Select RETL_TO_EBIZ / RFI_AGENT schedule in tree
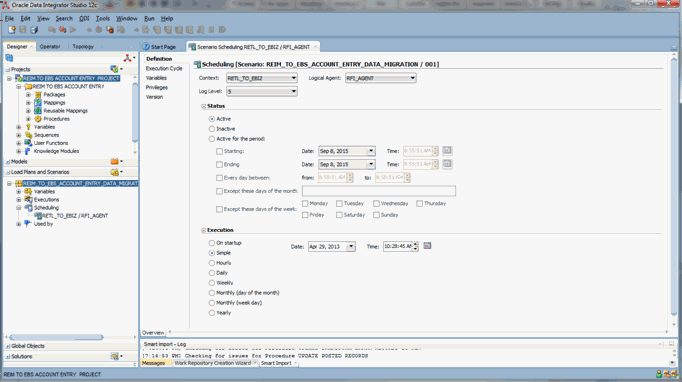 tap(75, 215)
